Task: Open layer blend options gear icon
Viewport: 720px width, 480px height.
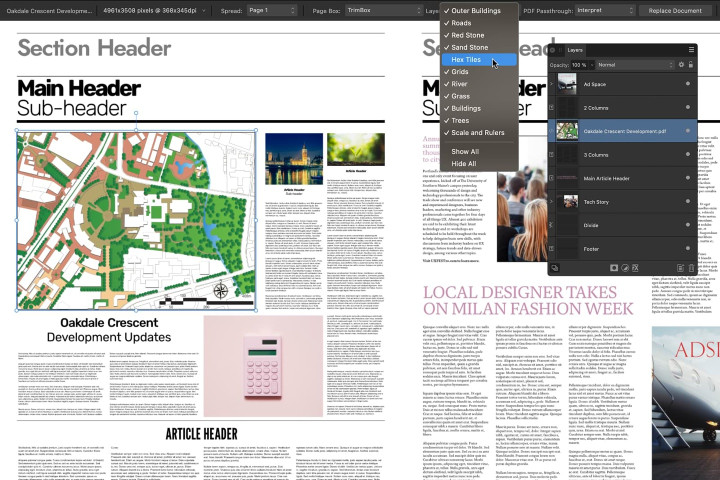Action: coord(681,65)
